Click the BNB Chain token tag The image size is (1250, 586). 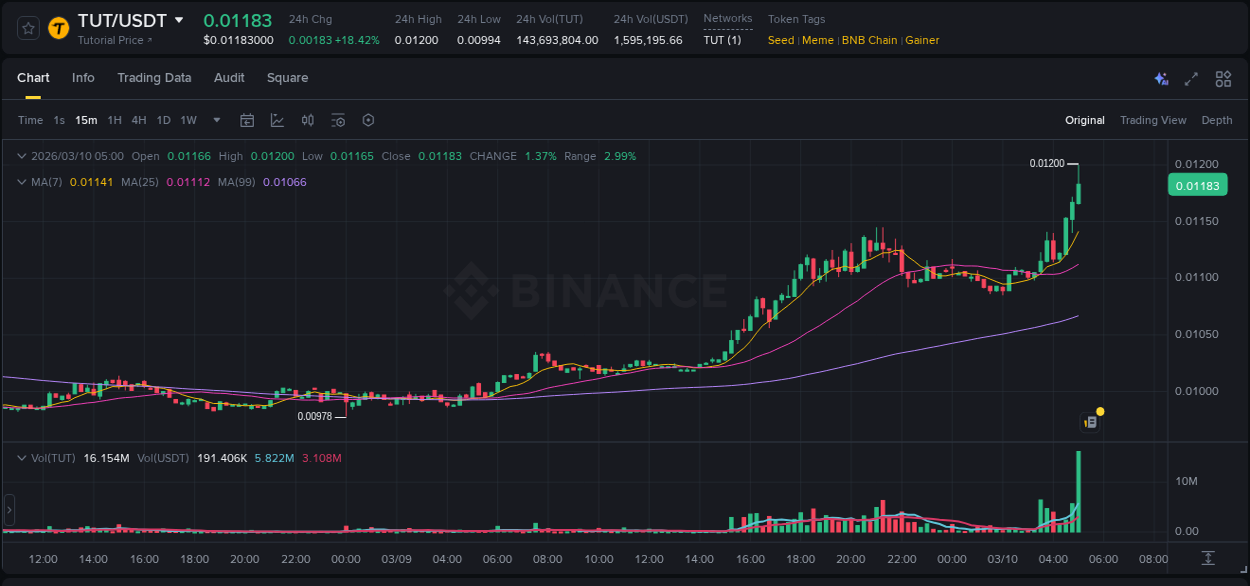point(870,40)
